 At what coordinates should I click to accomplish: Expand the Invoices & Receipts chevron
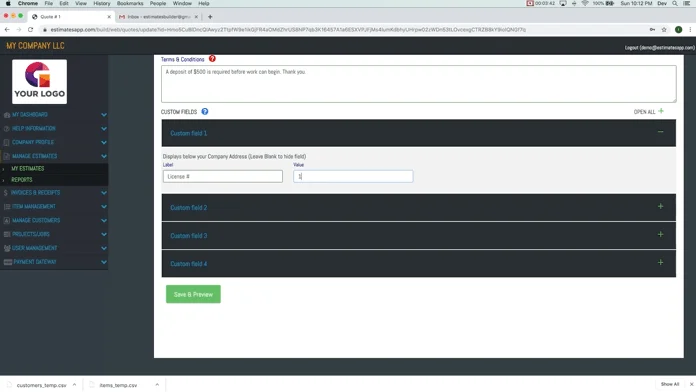coord(104,193)
